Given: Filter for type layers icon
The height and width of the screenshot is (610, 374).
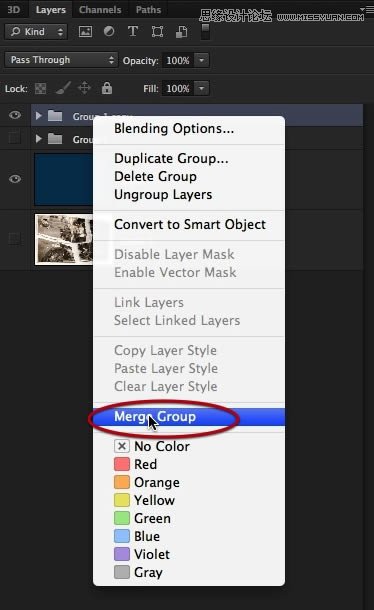Looking at the screenshot, I should pyautogui.click(x=133, y=31).
